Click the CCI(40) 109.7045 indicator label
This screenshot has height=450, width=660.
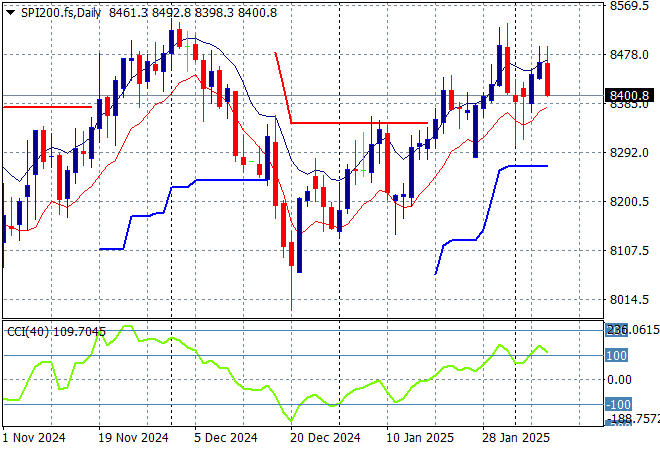(x=56, y=332)
